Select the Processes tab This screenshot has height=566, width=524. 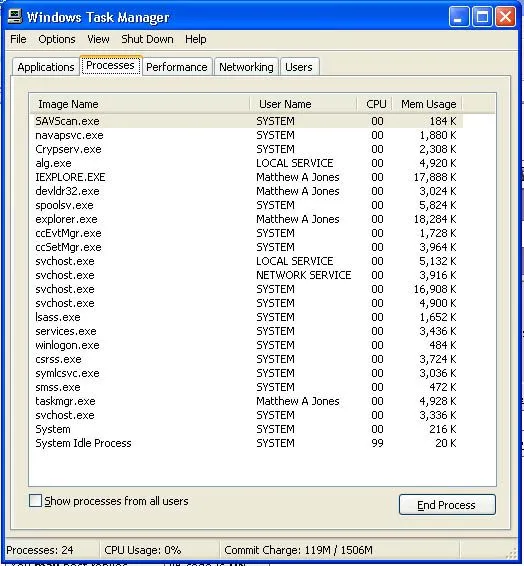click(110, 65)
